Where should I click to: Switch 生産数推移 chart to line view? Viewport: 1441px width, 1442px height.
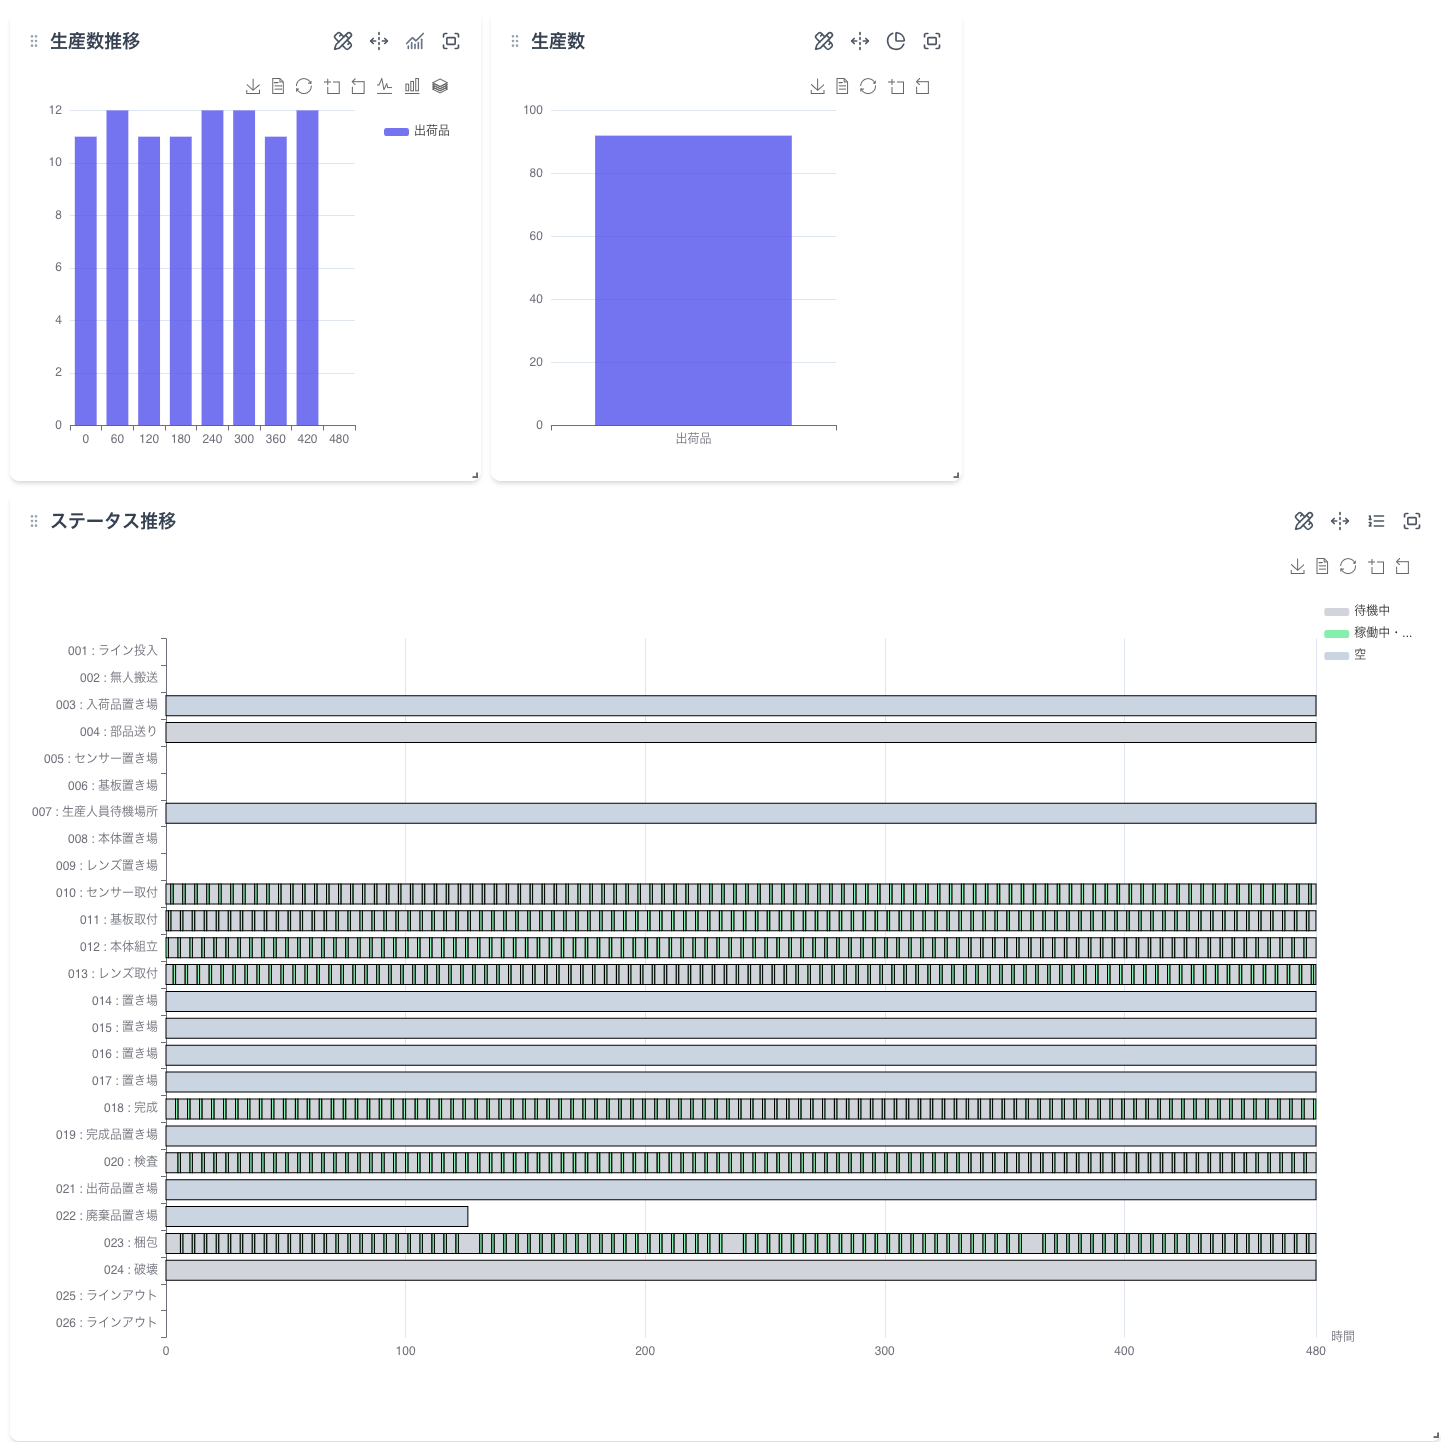pos(385,87)
